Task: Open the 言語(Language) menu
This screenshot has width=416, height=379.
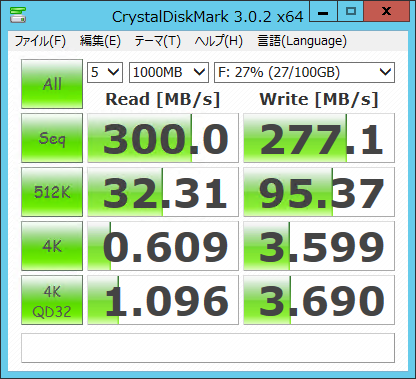Action: [302, 41]
